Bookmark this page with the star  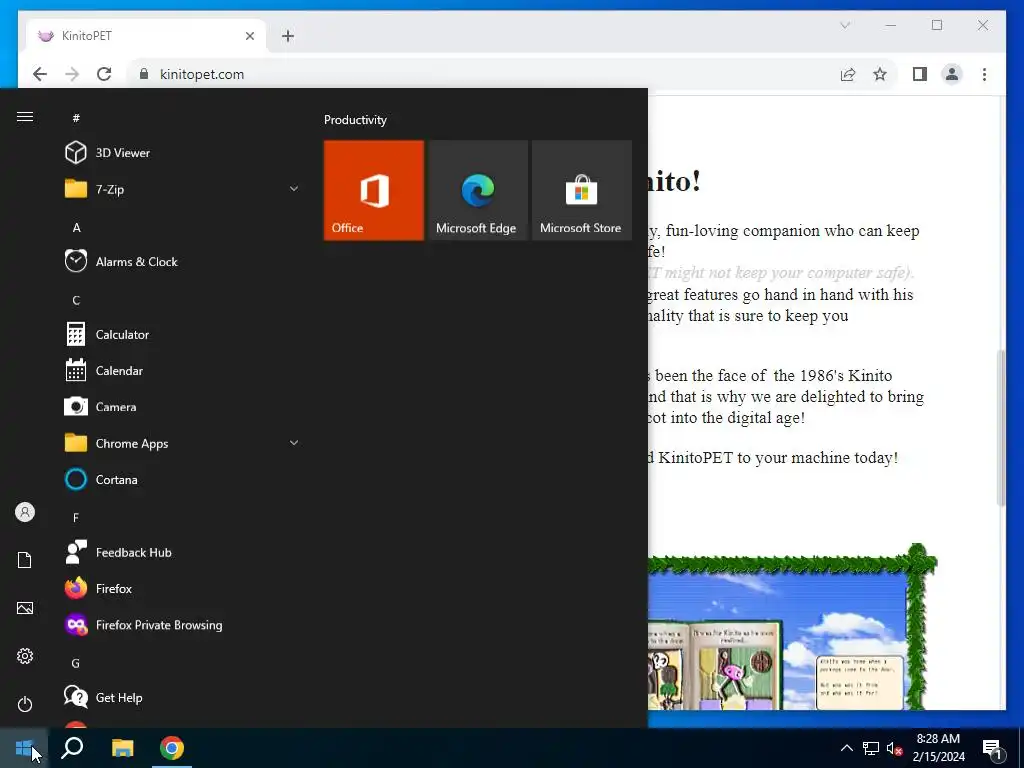[x=880, y=74]
